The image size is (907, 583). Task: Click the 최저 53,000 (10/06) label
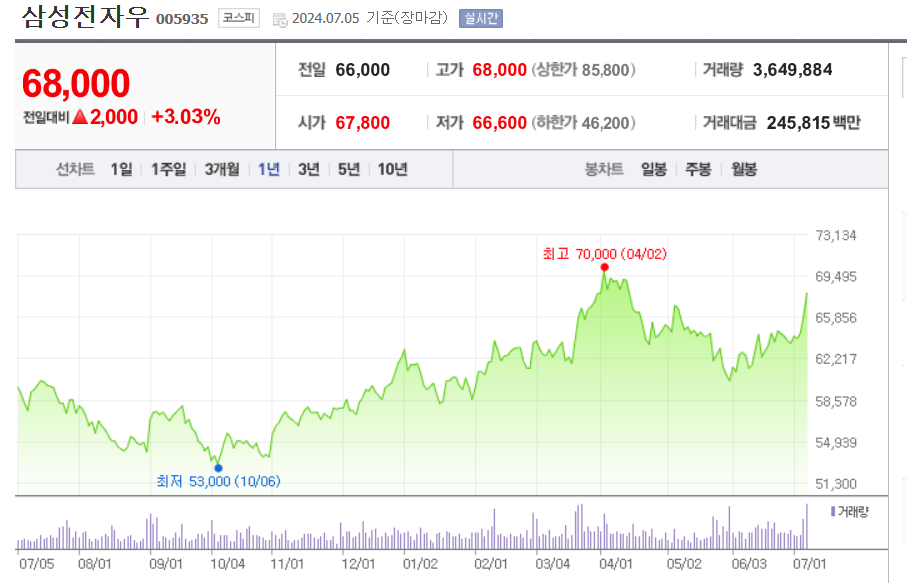[x=218, y=481]
